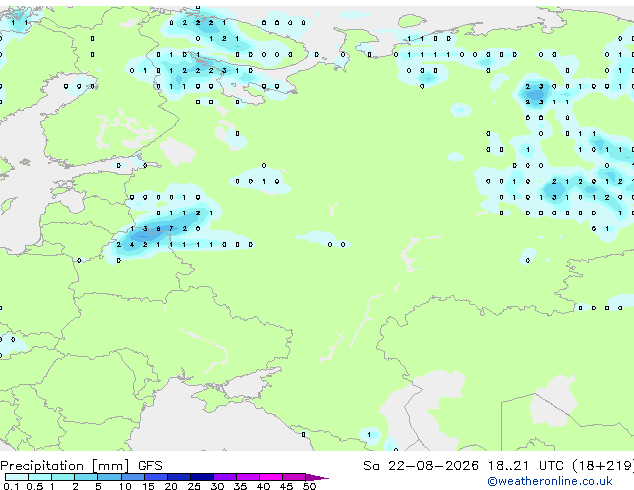
Task: Pick the legend swatch between 2 and 5
Action: click(86, 477)
